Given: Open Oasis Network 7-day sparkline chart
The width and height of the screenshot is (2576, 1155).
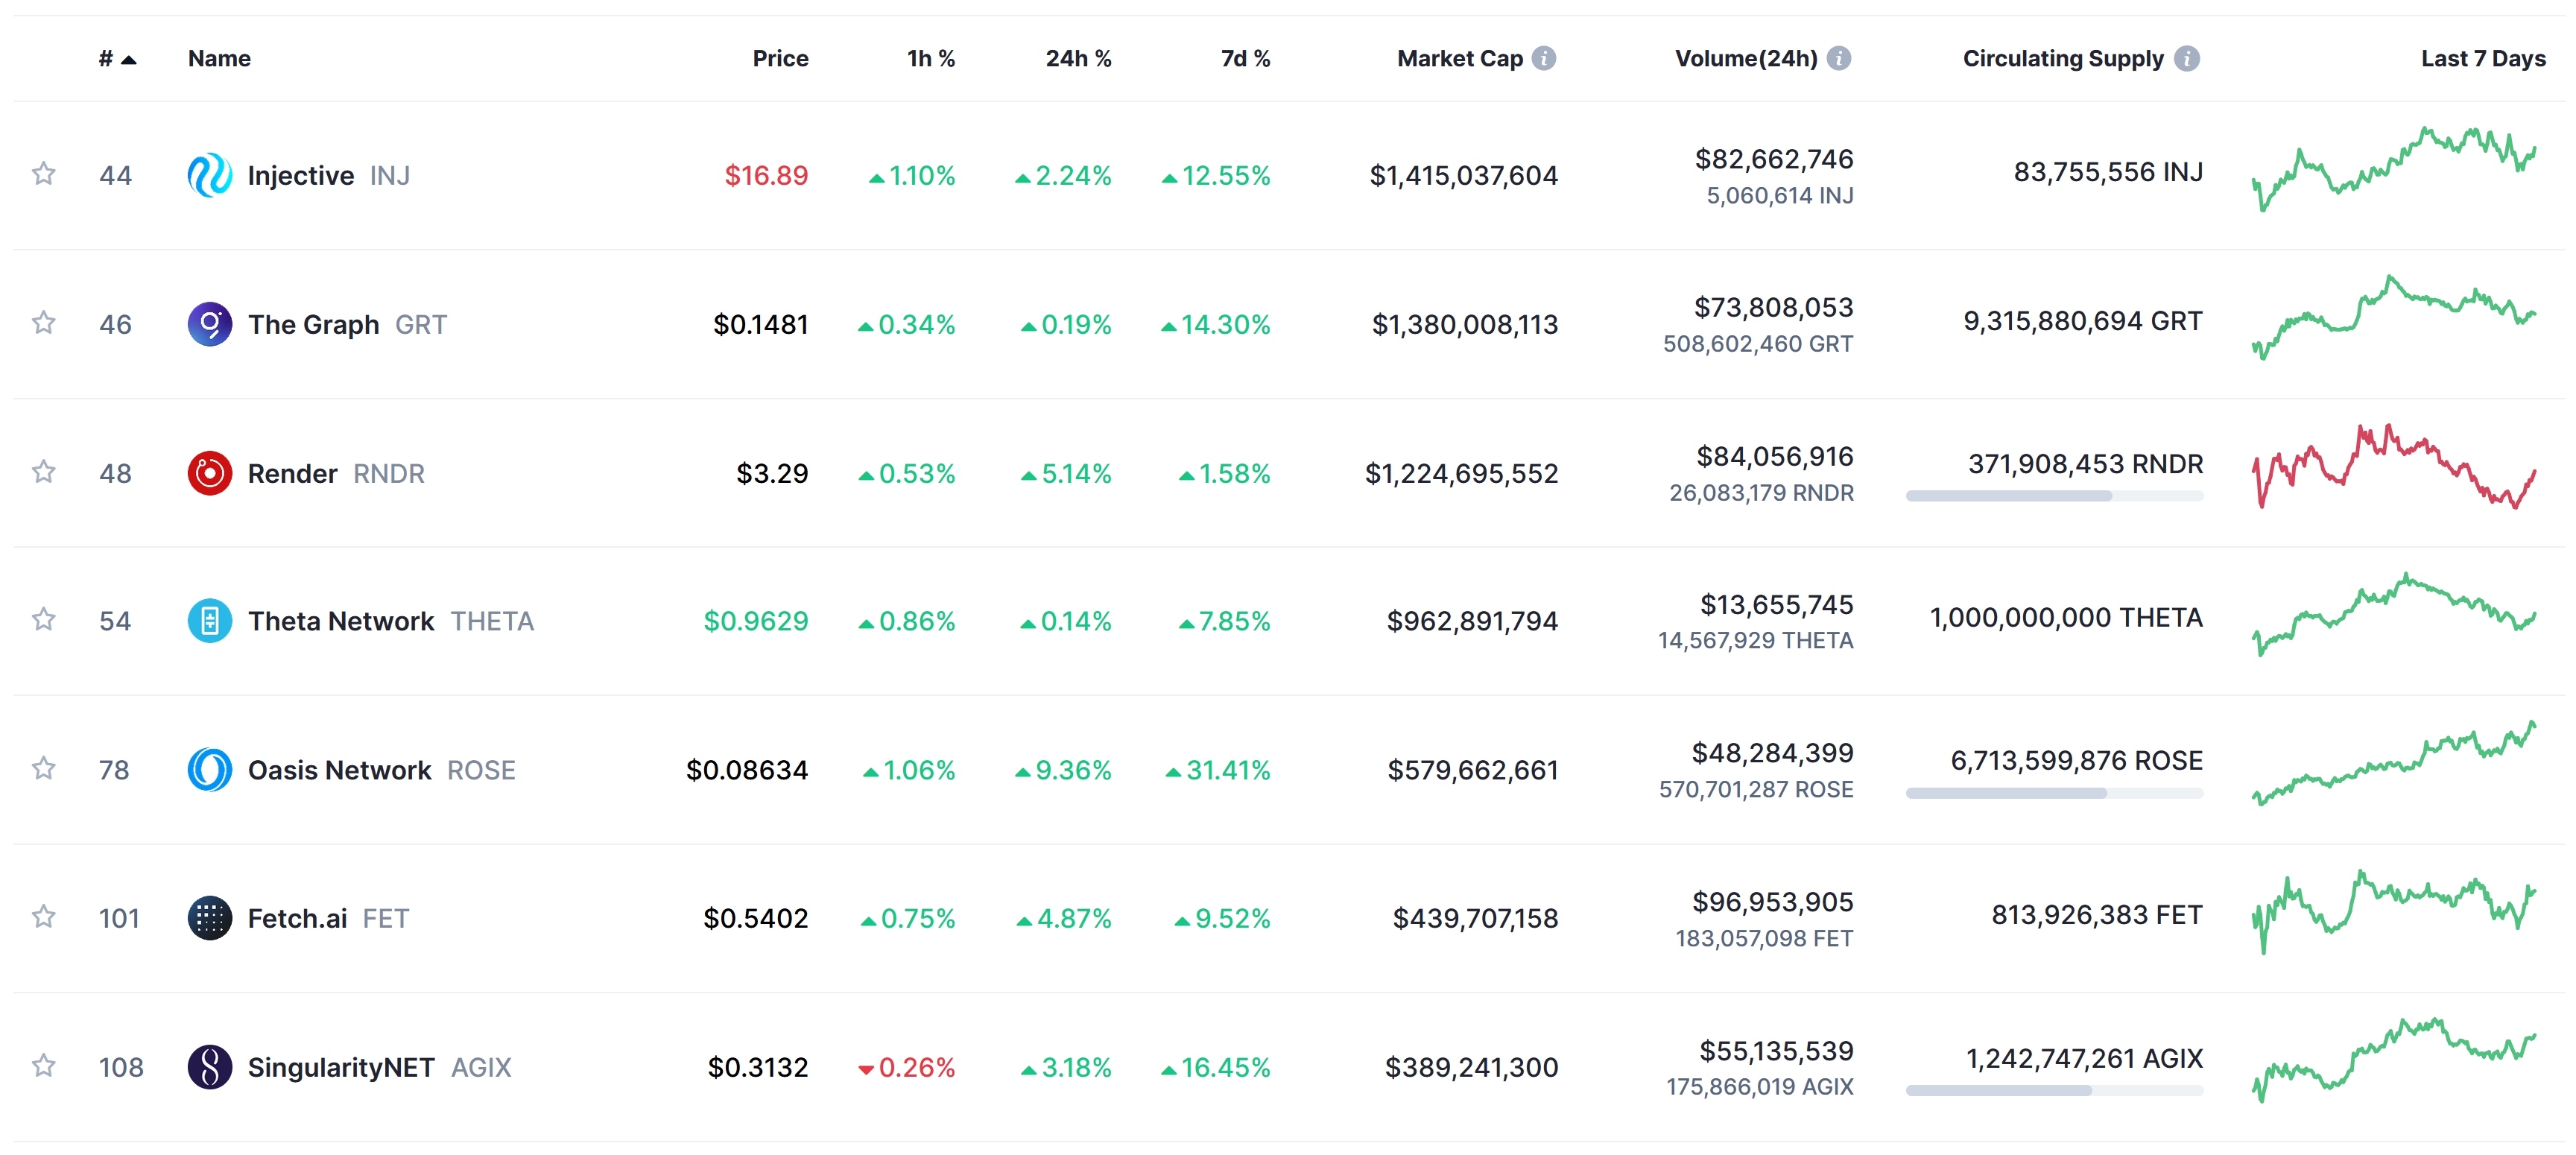Looking at the screenshot, I should (x=2393, y=763).
